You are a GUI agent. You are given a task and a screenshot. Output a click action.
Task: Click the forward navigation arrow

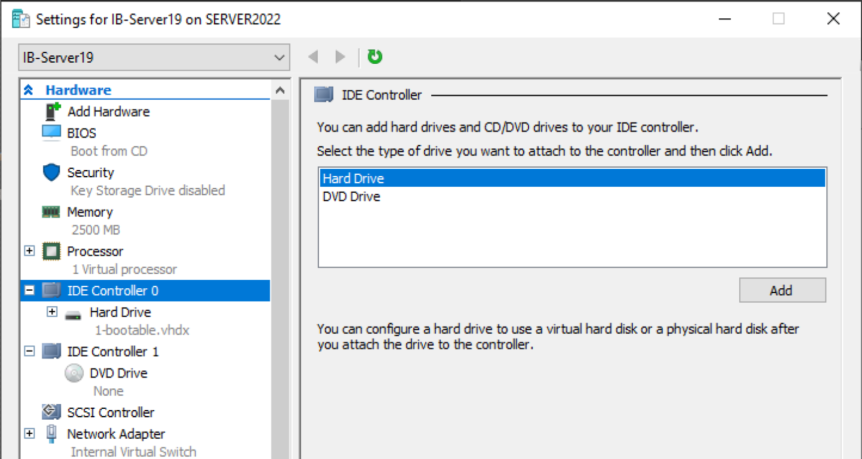(340, 57)
